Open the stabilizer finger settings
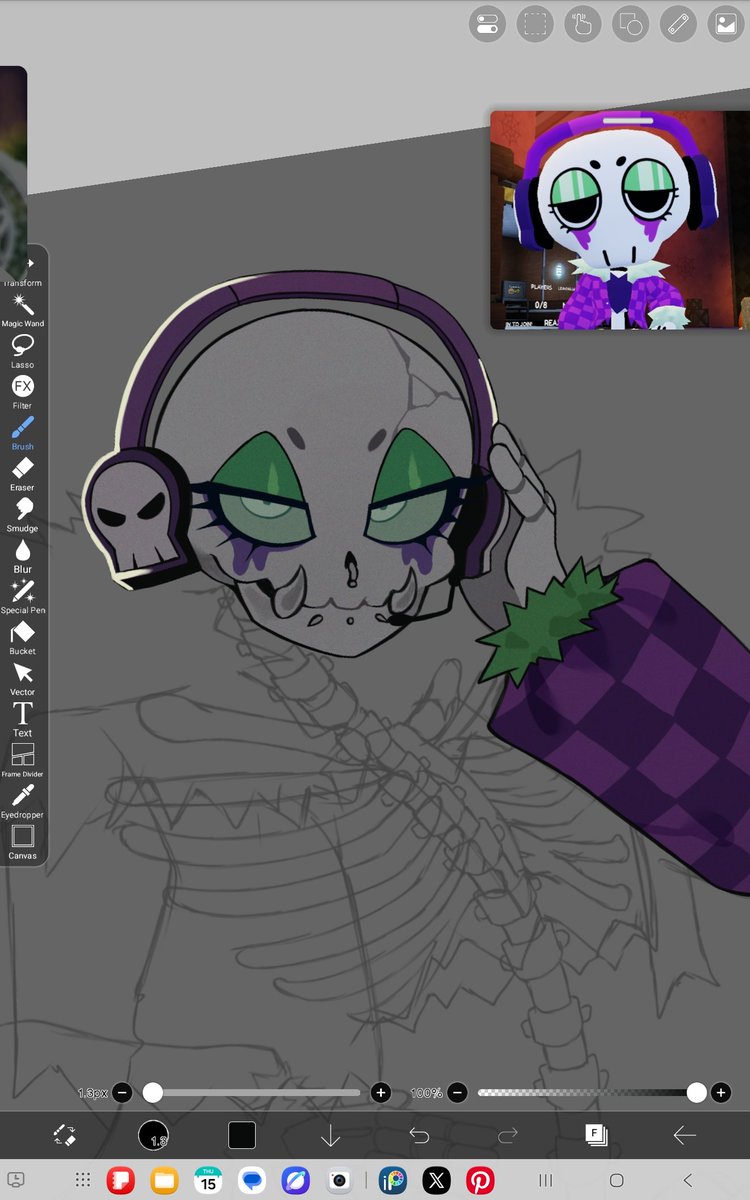Viewport: 750px width, 1200px height. (x=583, y=24)
